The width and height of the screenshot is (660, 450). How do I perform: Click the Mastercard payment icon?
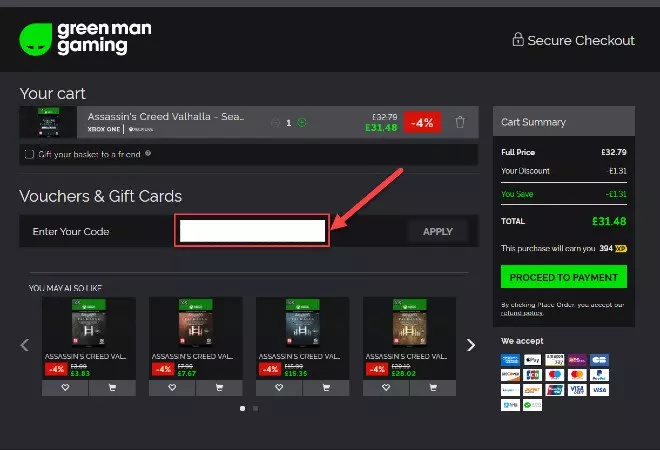pyautogui.click(x=577, y=375)
